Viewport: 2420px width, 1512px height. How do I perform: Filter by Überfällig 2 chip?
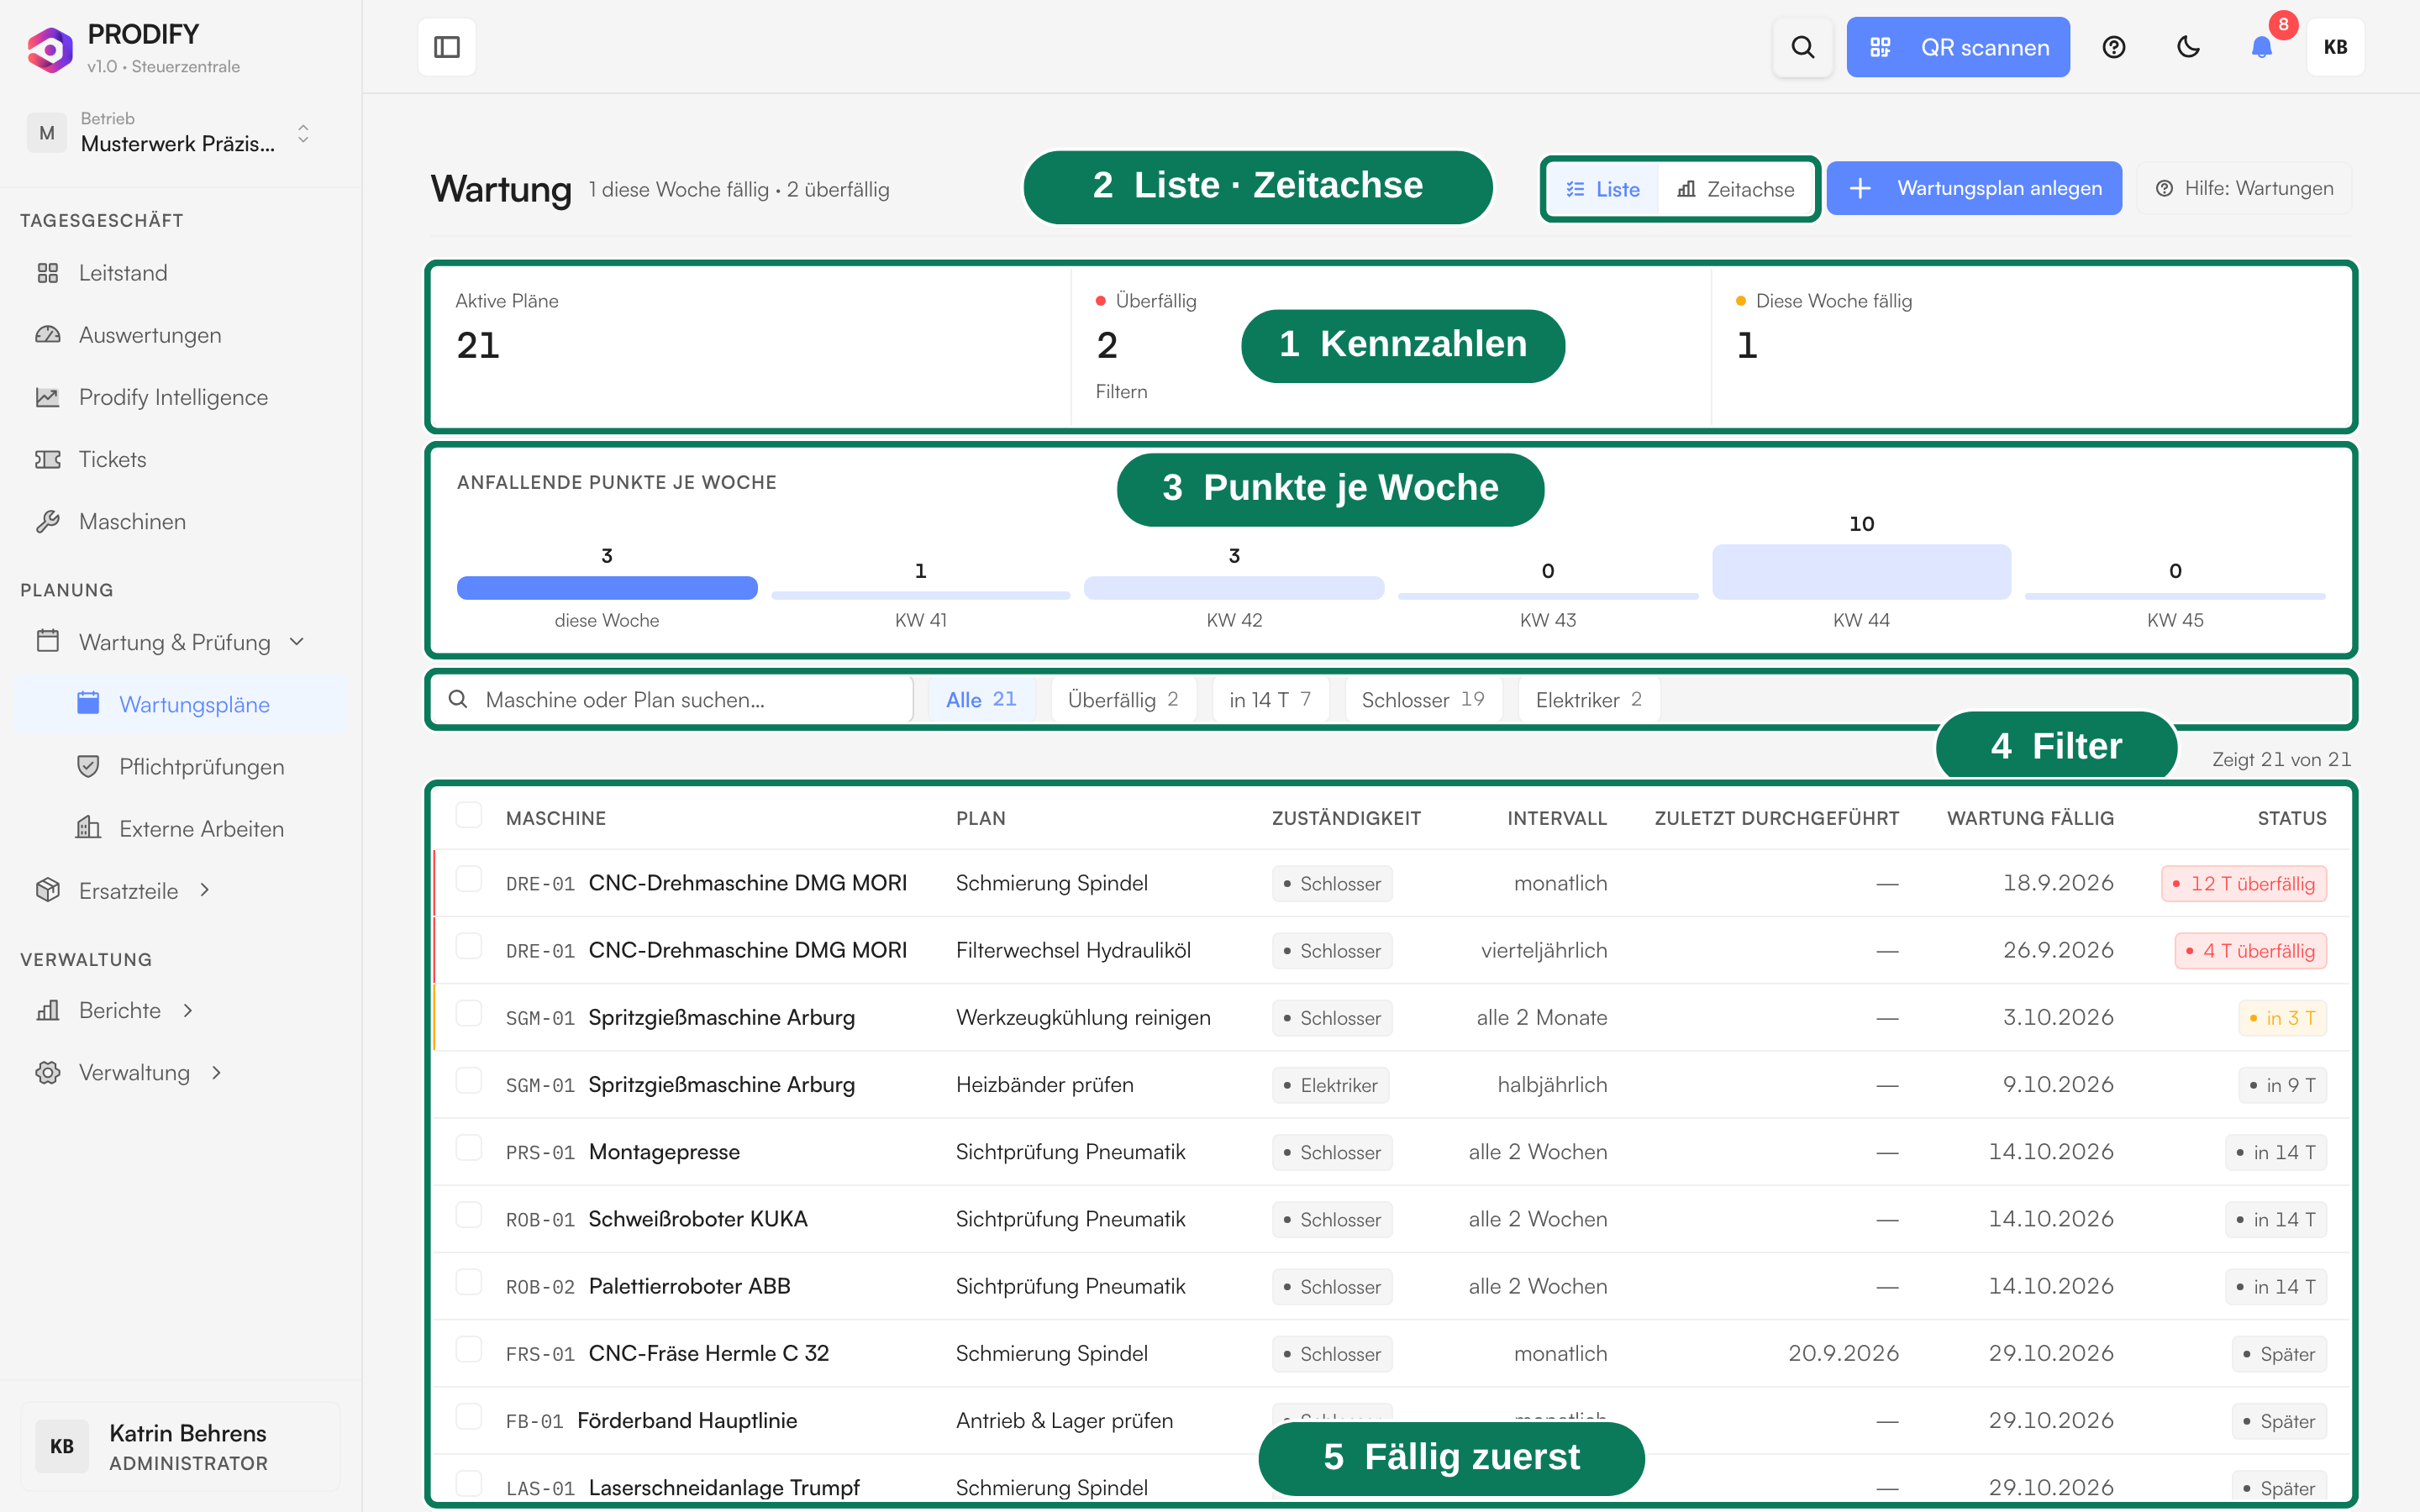[1123, 699]
